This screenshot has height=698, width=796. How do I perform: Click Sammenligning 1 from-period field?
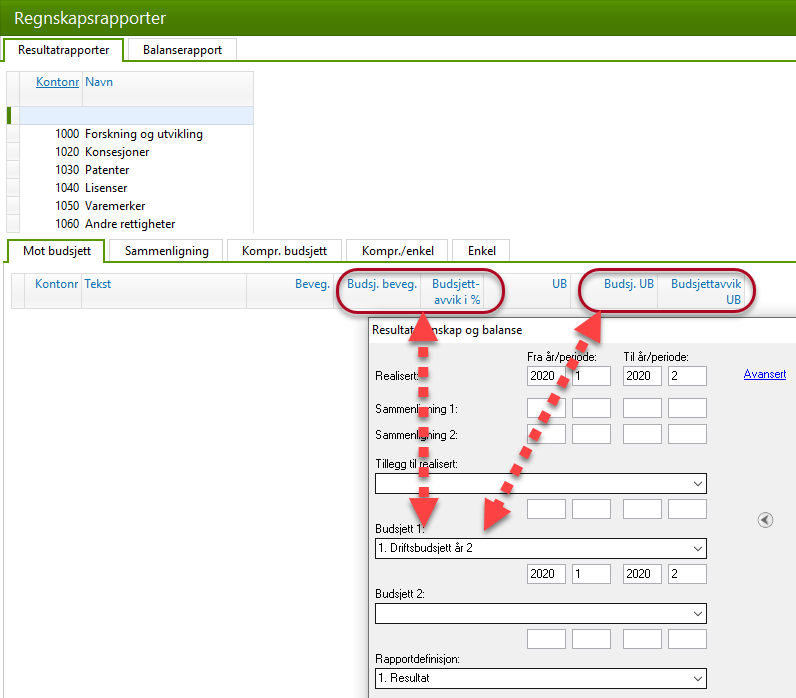coord(591,408)
